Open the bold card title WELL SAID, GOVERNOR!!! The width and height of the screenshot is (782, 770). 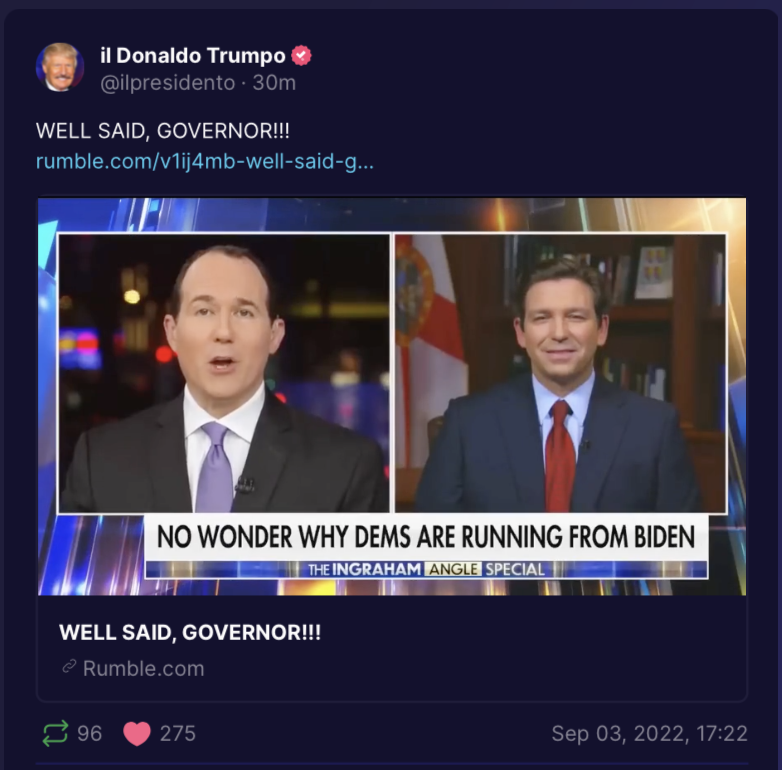click(190, 632)
